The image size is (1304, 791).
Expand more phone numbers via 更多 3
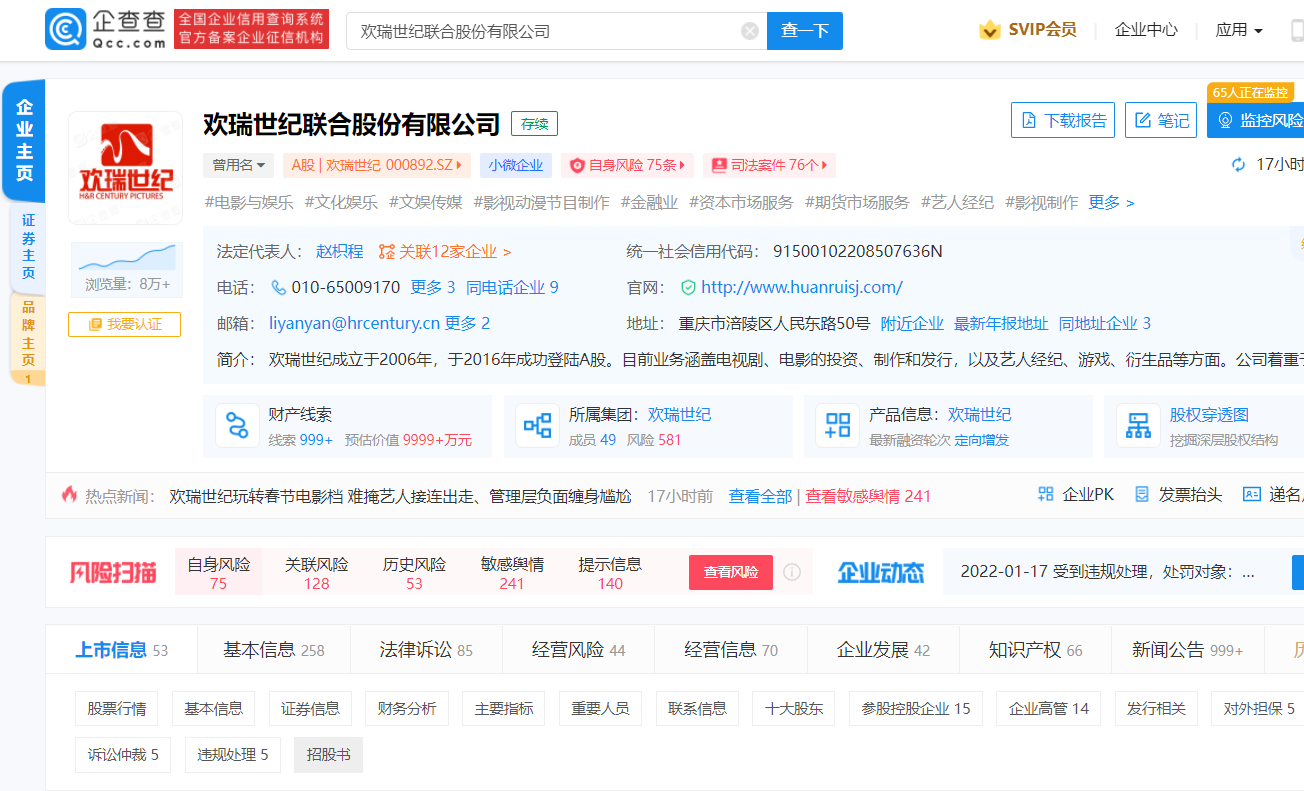(x=432, y=288)
